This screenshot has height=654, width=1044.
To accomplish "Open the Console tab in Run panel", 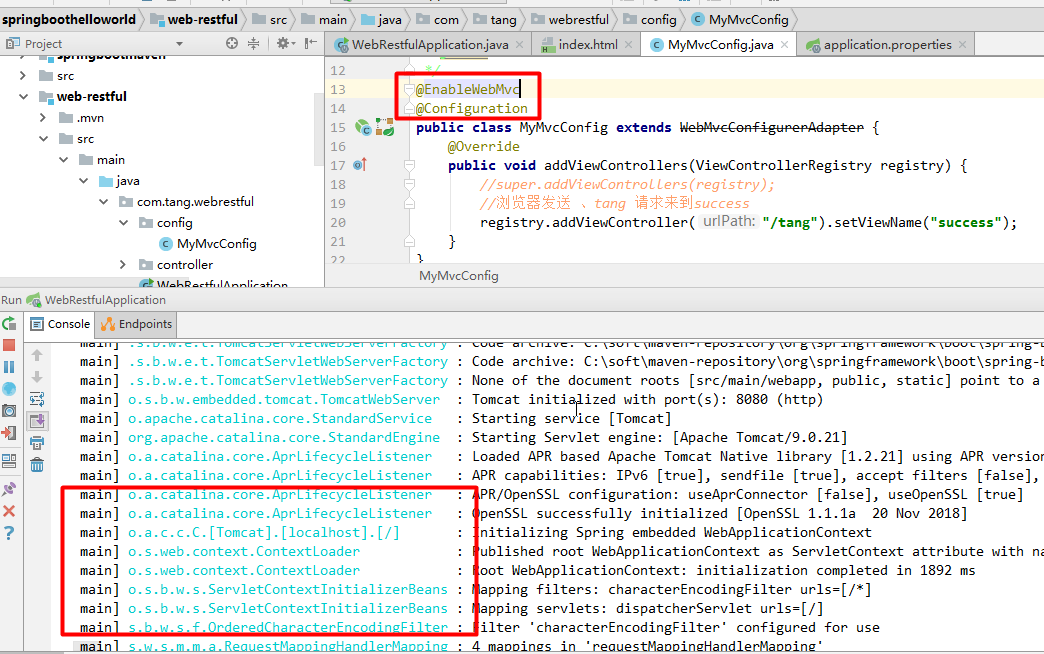I will pyautogui.click(x=61, y=324).
